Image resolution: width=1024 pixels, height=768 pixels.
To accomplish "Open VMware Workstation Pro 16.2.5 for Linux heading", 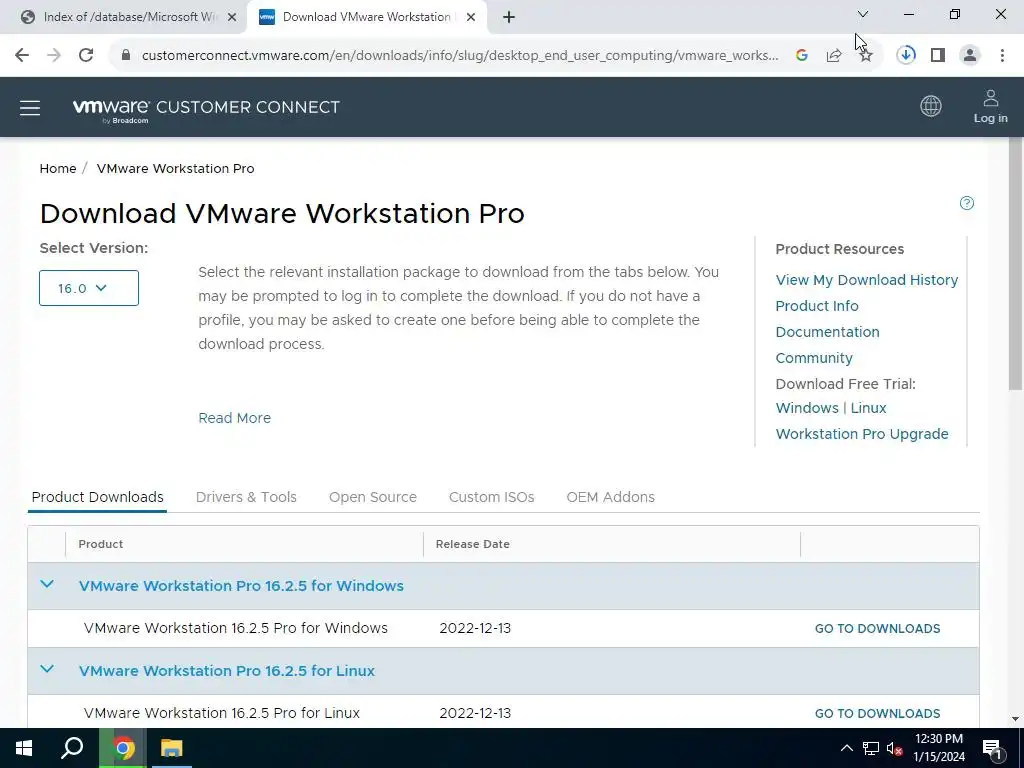I will 227,671.
